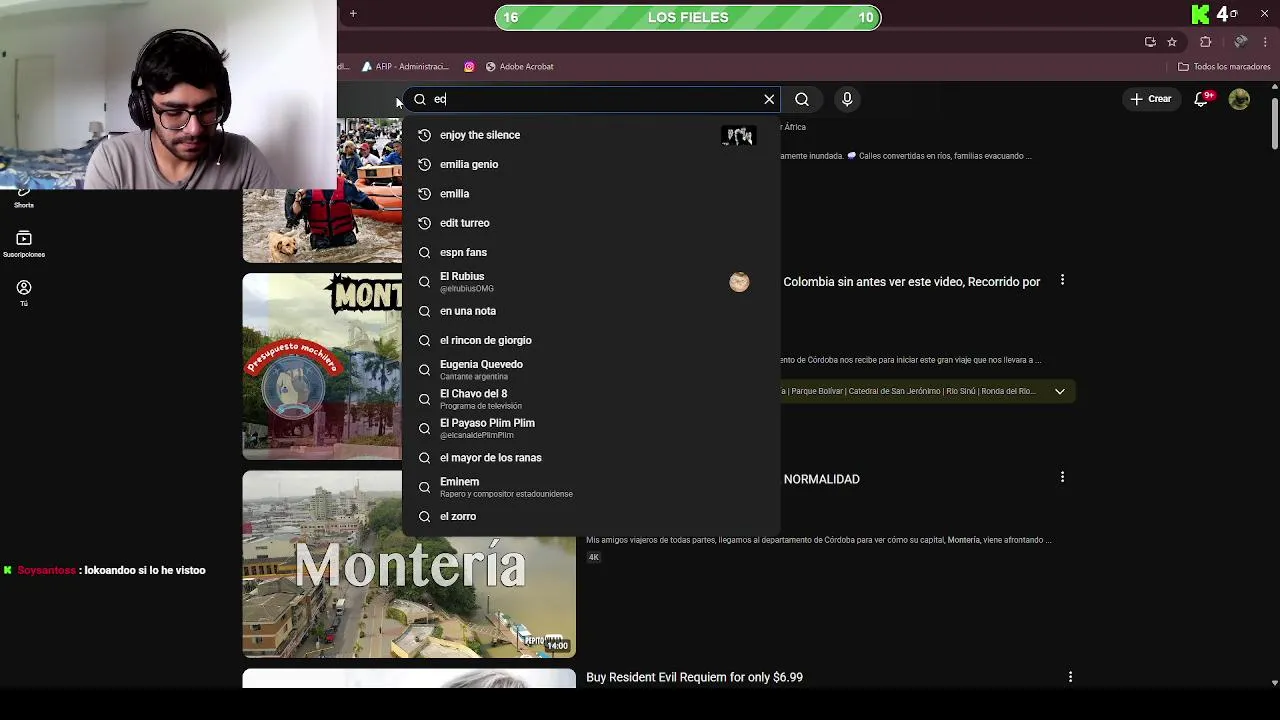Choose 'El Chavo del 8' suggestion
Image resolution: width=1280 pixels, height=720 pixels.
point(591,399)
